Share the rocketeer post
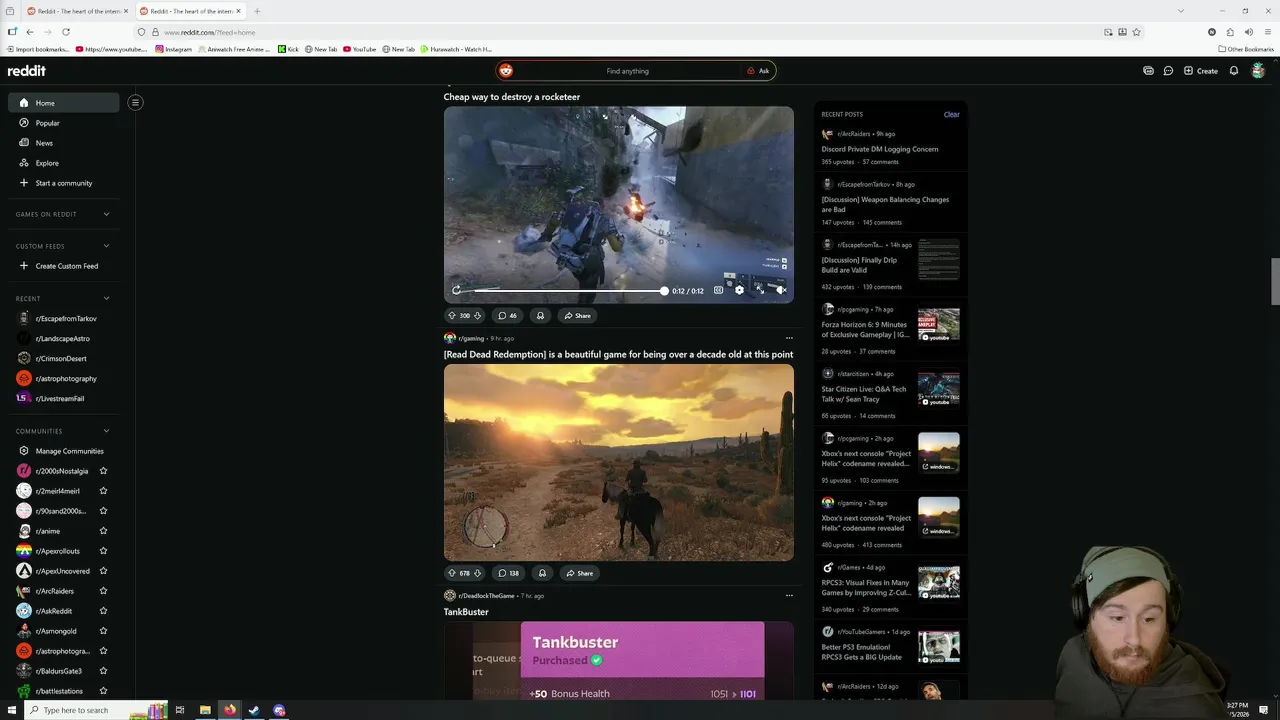This screenshot has width=1280, height=720. [x=577, y=316]
